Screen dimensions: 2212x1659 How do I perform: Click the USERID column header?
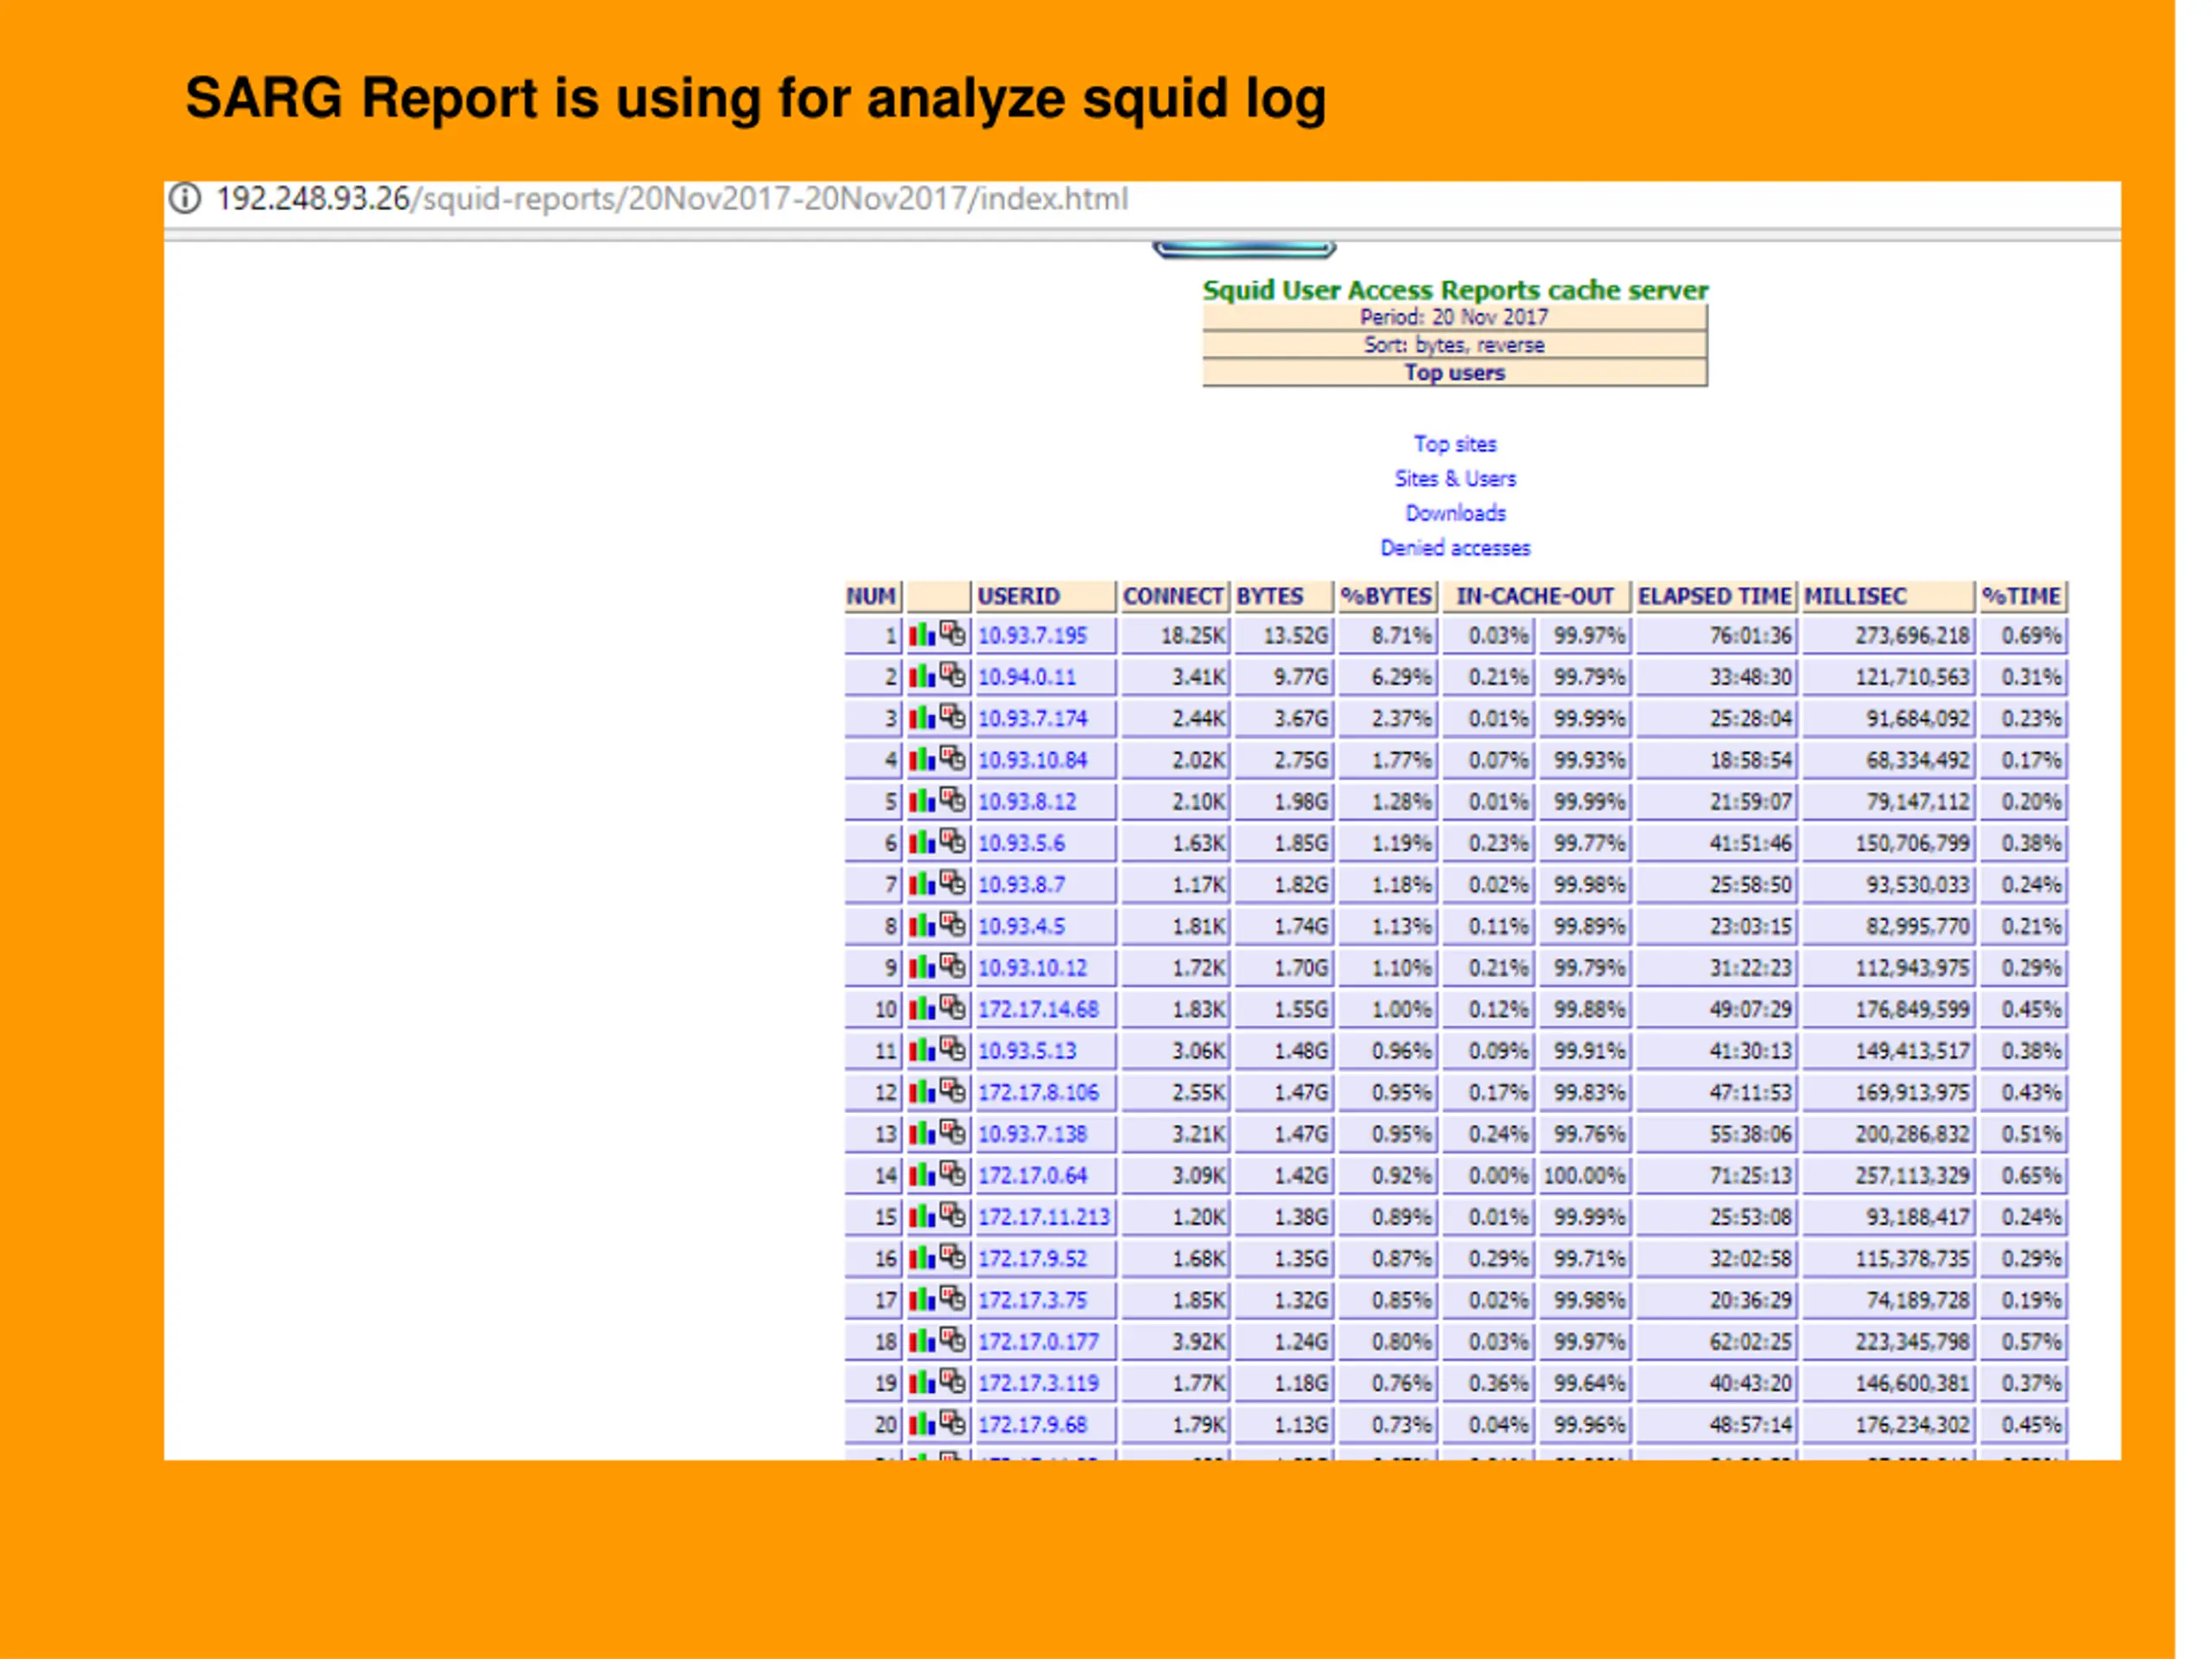pos(1018,597)
